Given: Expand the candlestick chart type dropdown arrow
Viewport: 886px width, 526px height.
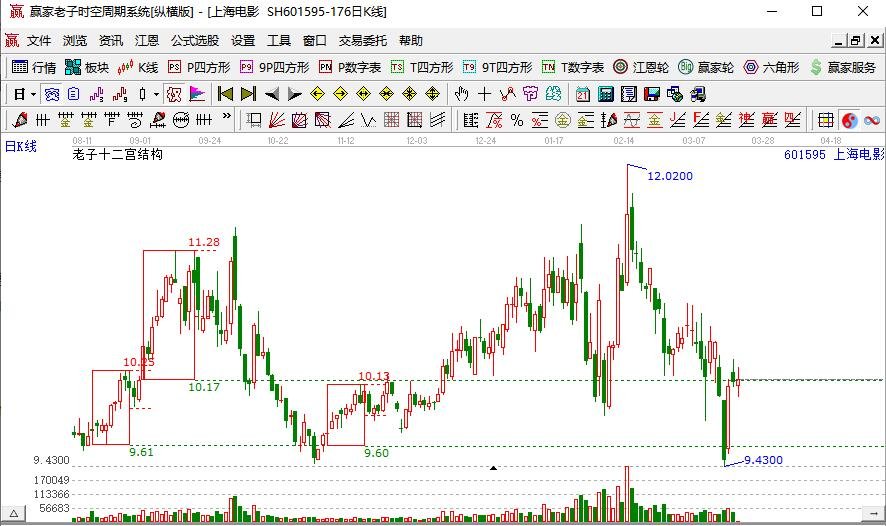Looking at the screenshot, I should click(x=156, y=94).
